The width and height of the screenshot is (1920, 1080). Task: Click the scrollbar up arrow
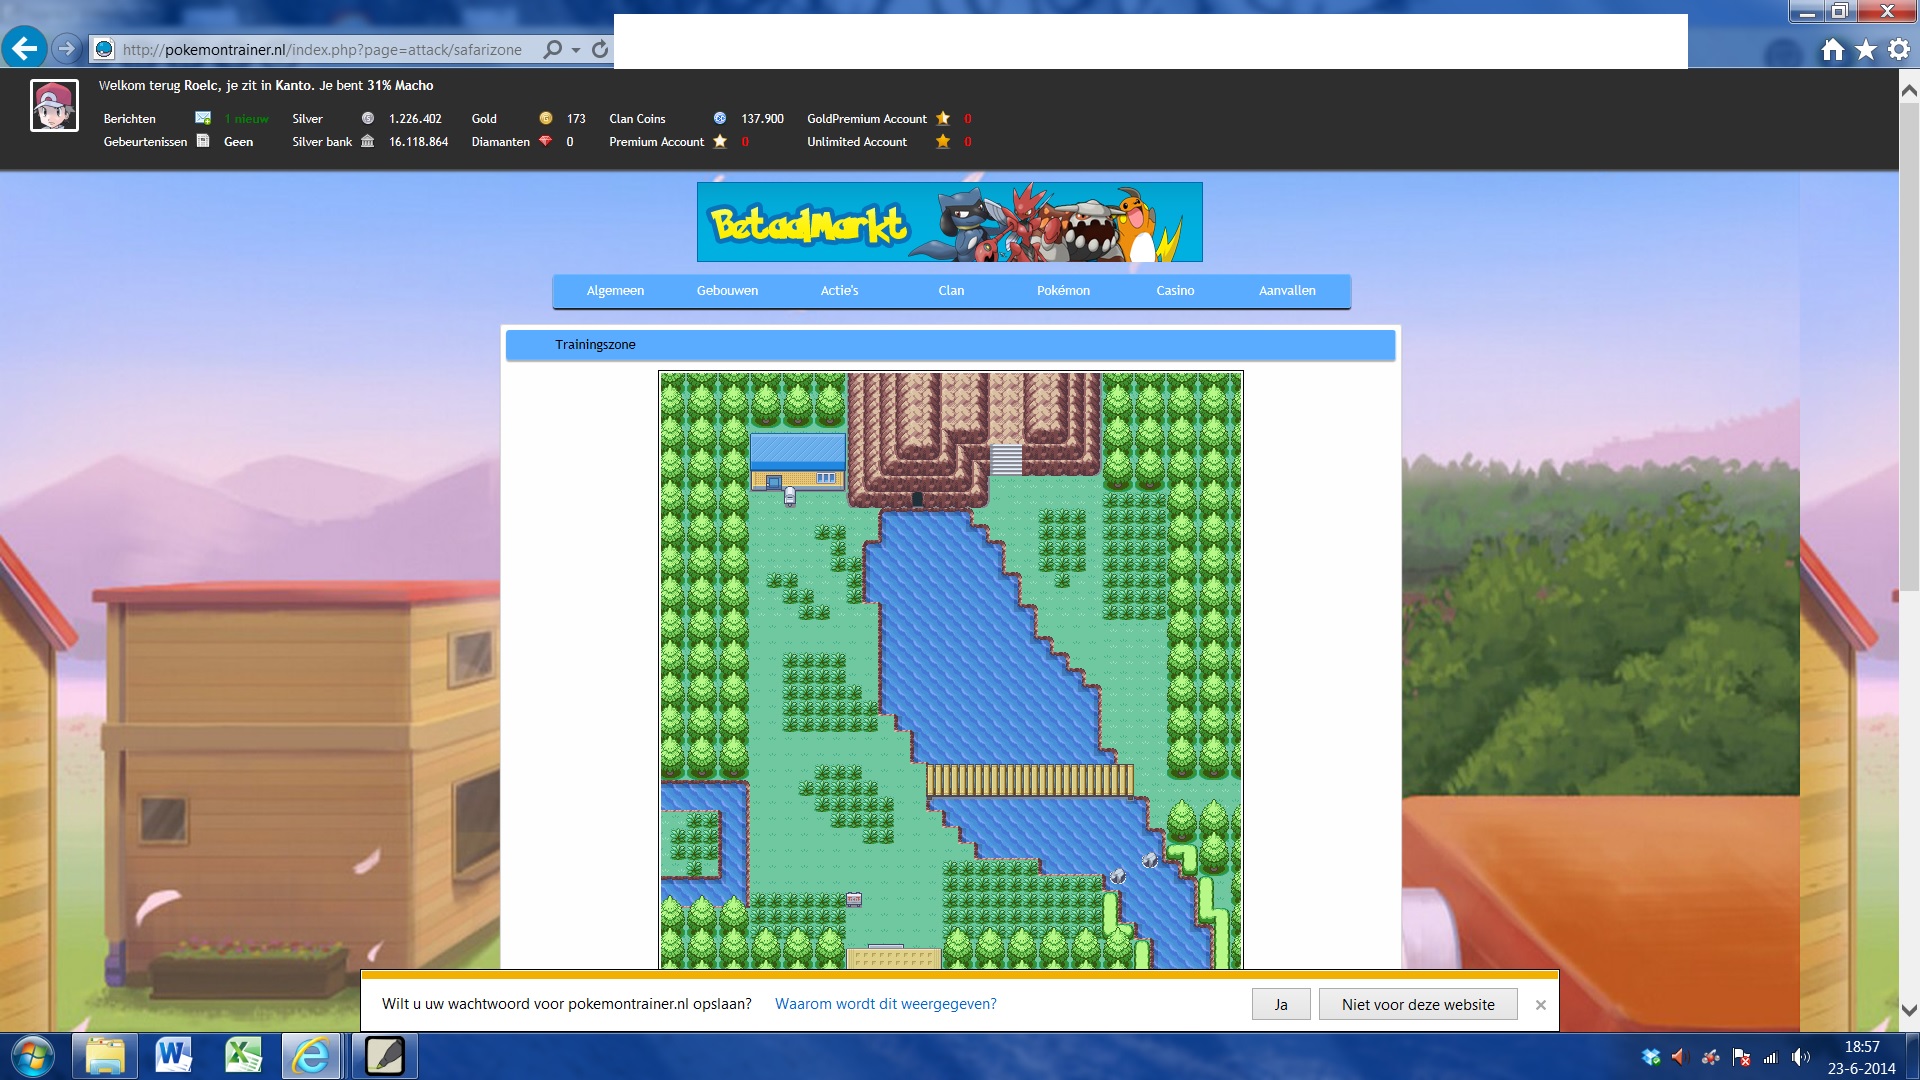pos(1909,90)
